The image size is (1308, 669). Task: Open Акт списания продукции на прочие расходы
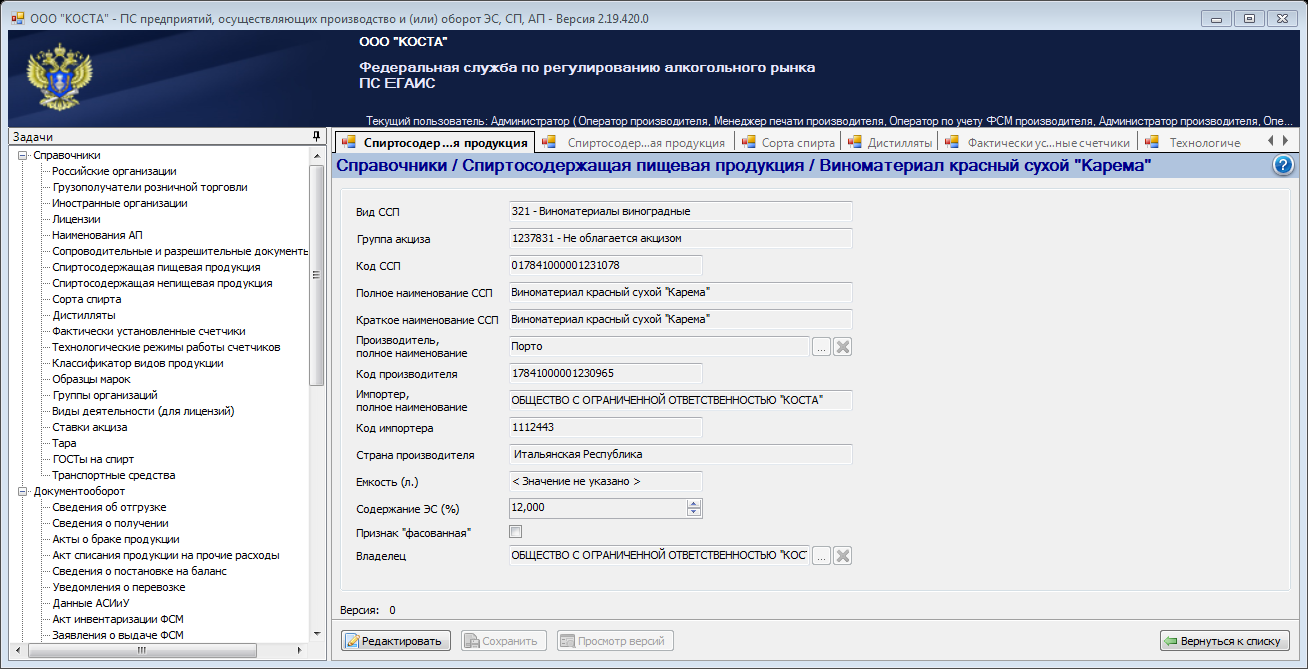coord(166,555)
